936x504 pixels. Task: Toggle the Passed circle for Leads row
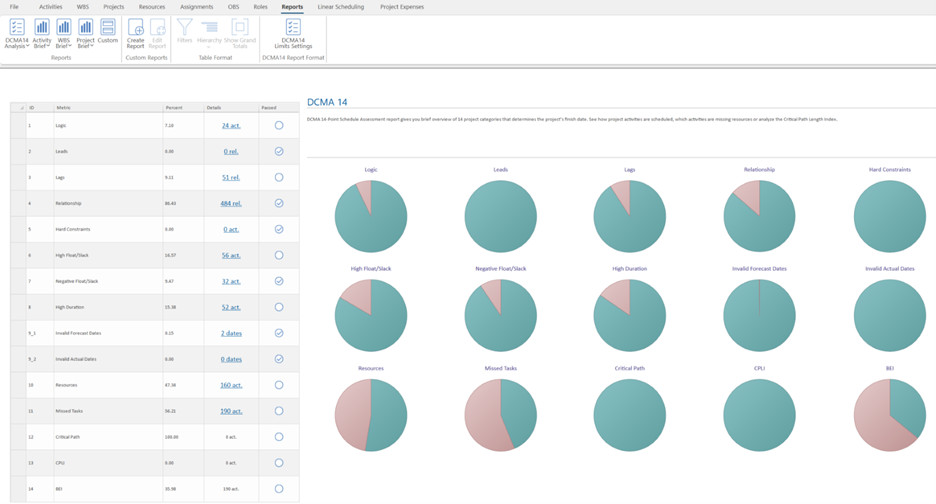pyautogui.click(x=279, y=151)
